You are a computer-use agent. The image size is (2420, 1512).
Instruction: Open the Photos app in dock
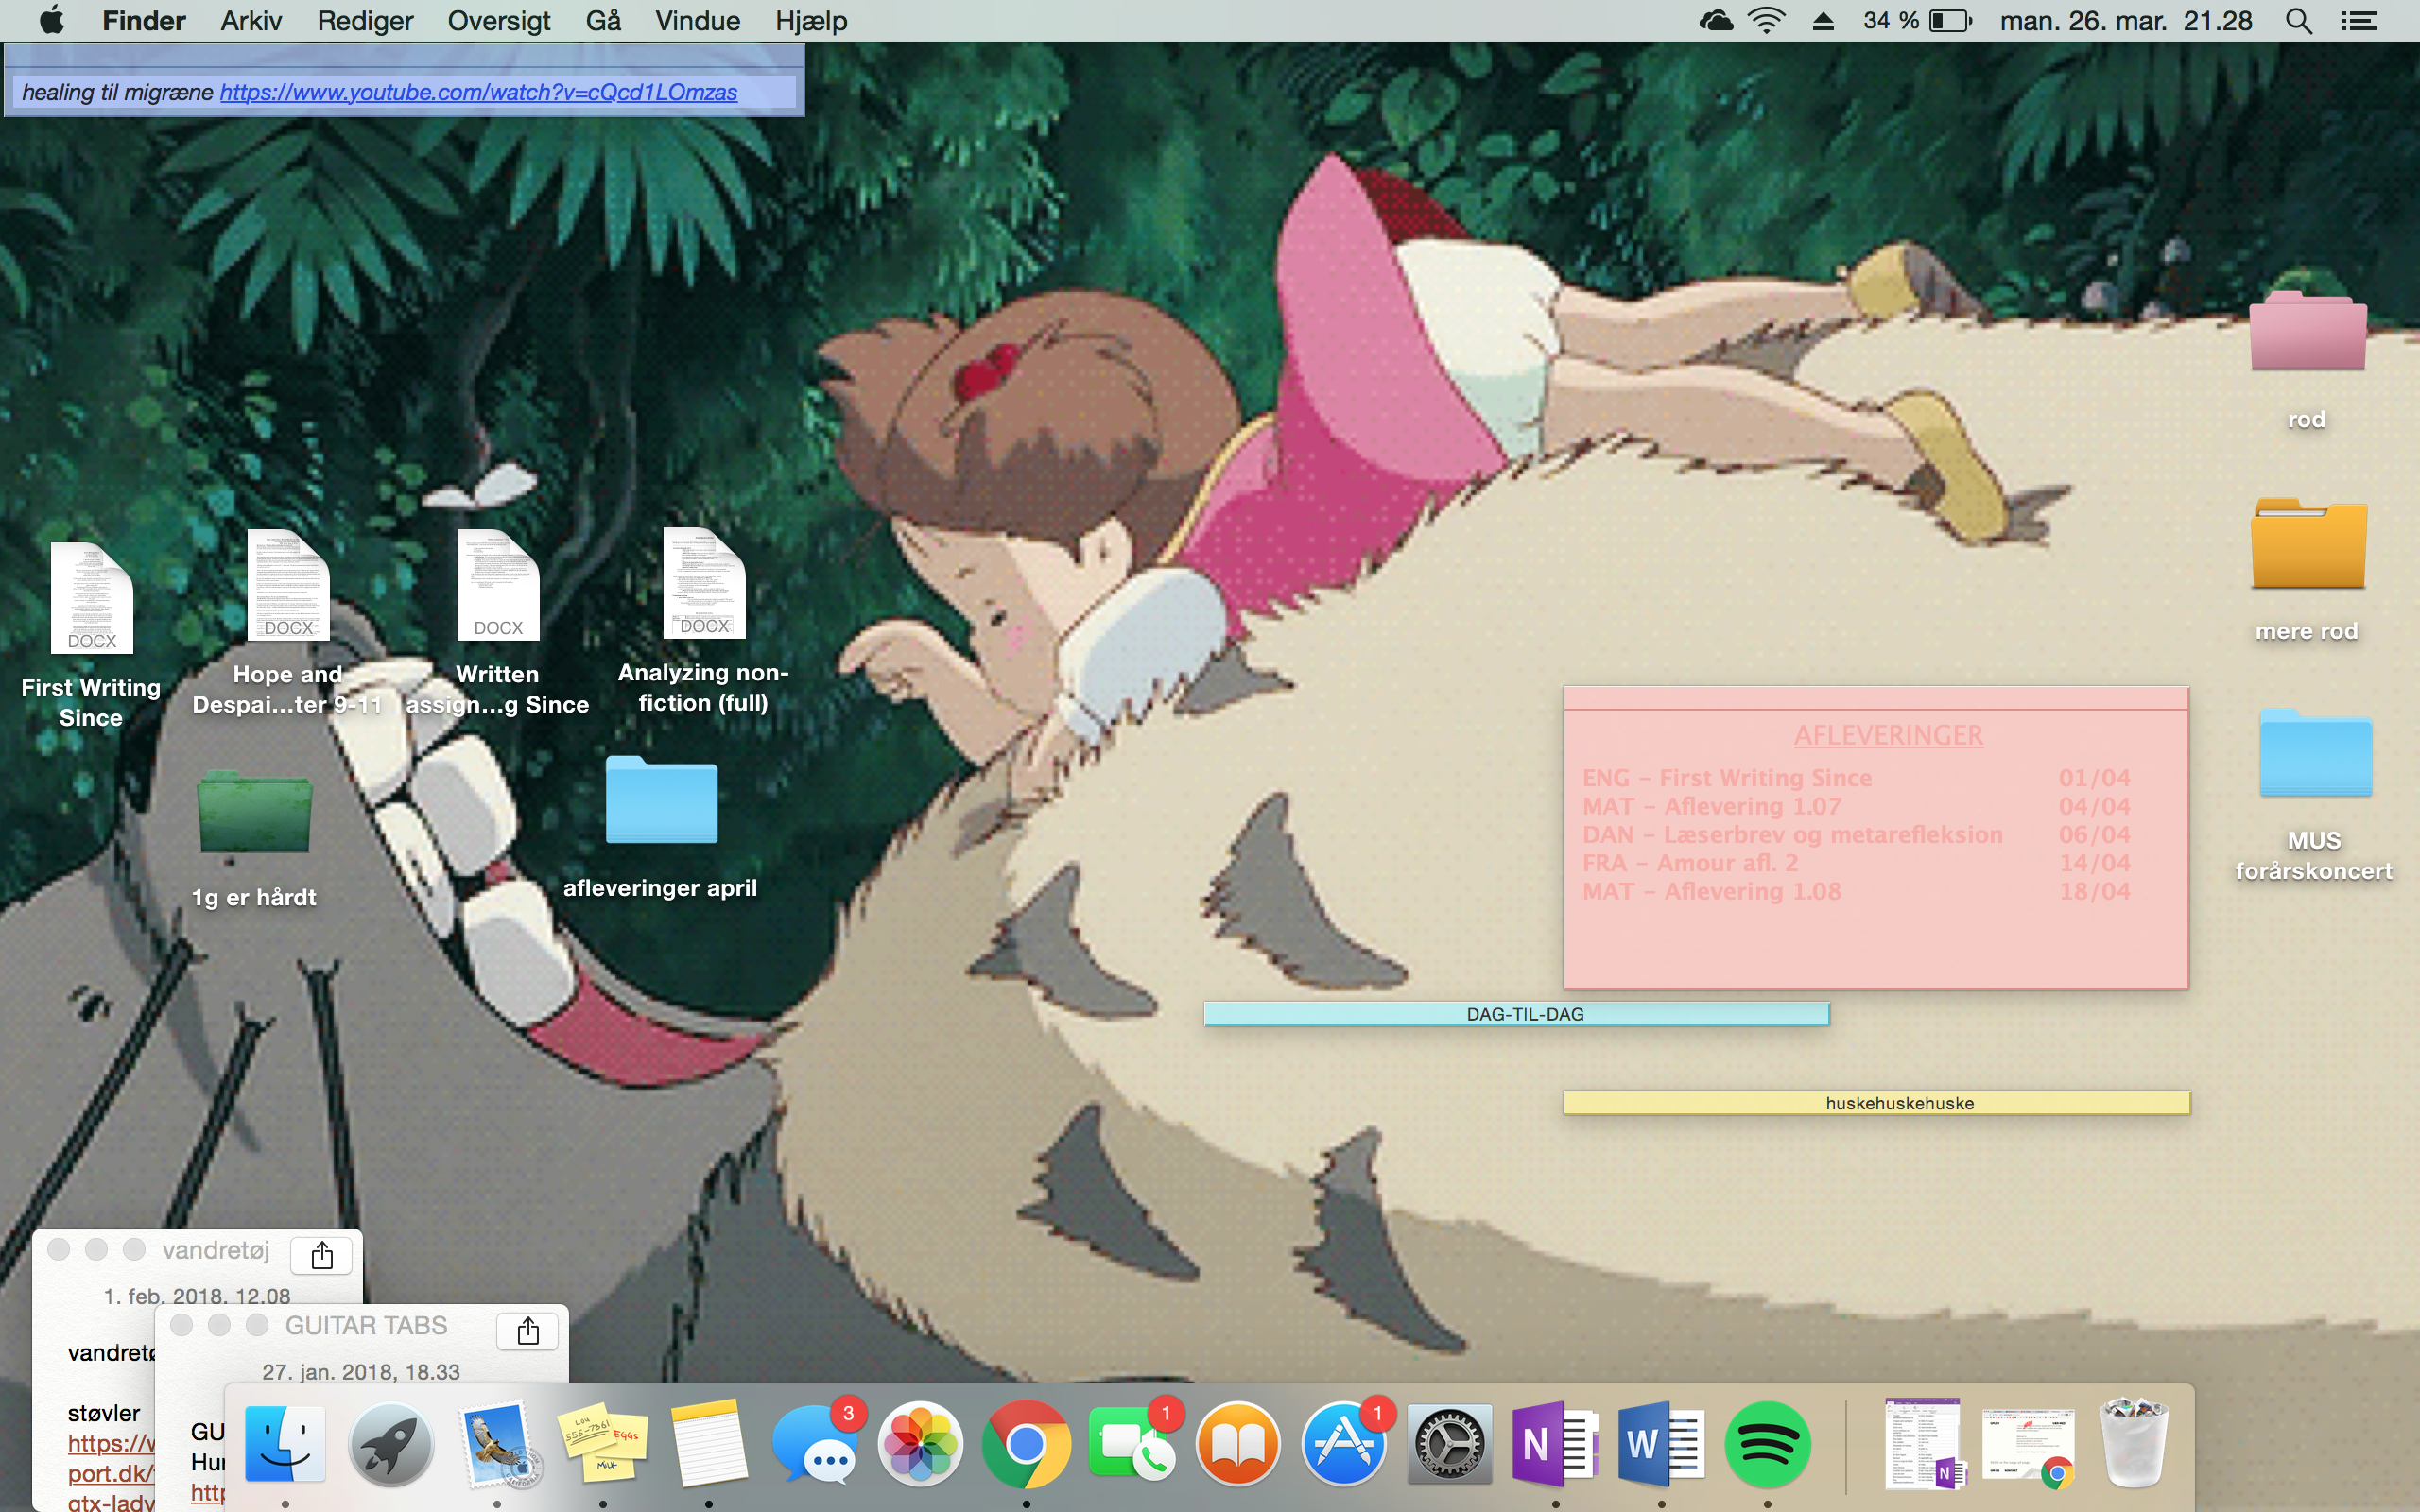(x=920, y=1444)
